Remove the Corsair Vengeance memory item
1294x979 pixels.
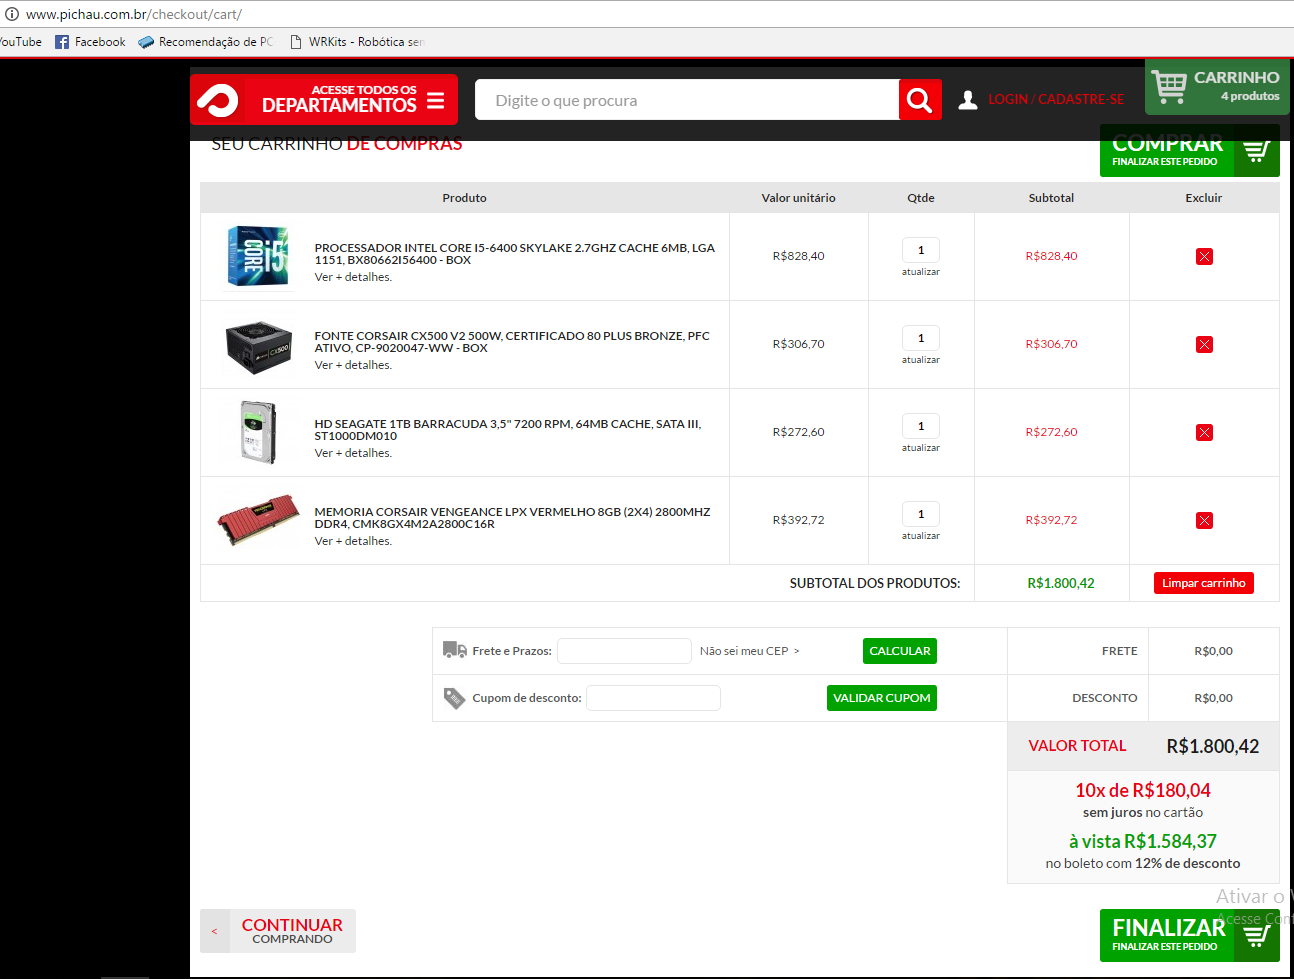point(1204,521)
